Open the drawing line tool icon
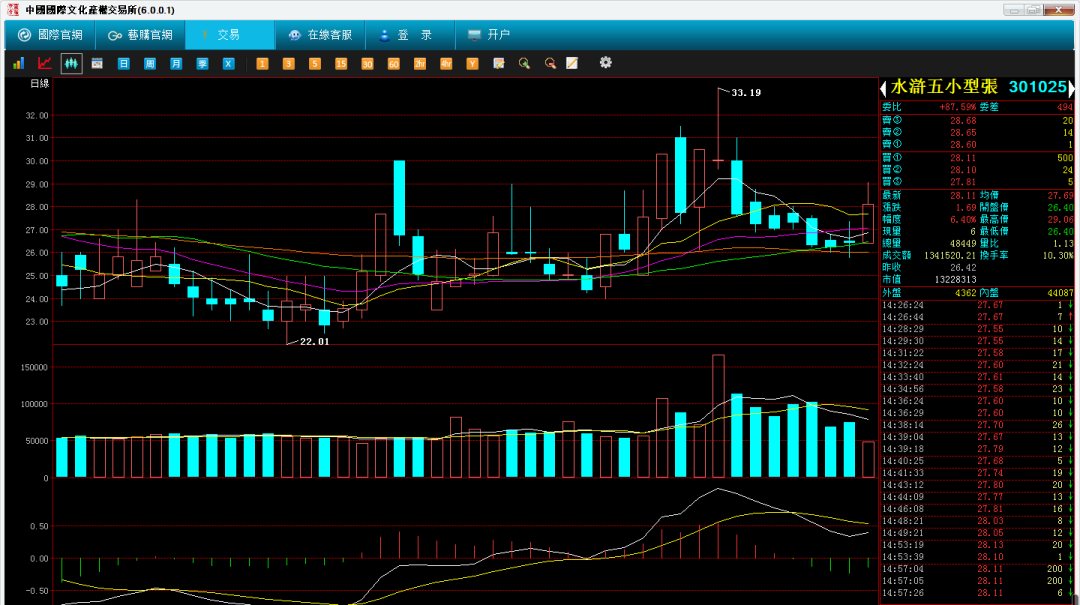Screen dimensions: 1080x605 [572, 63]
